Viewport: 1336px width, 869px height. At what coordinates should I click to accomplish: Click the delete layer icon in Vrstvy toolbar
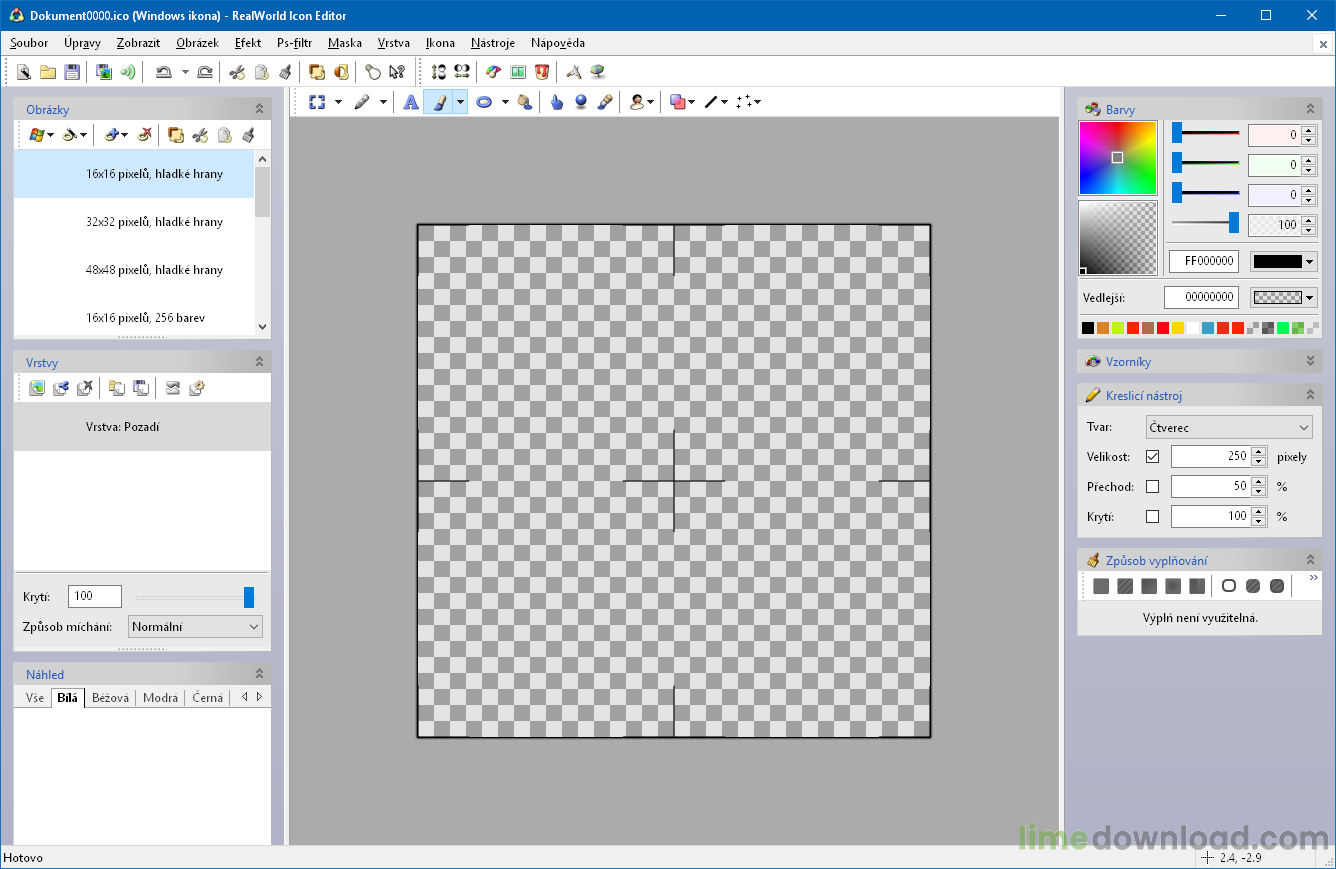tap(85, 388)
